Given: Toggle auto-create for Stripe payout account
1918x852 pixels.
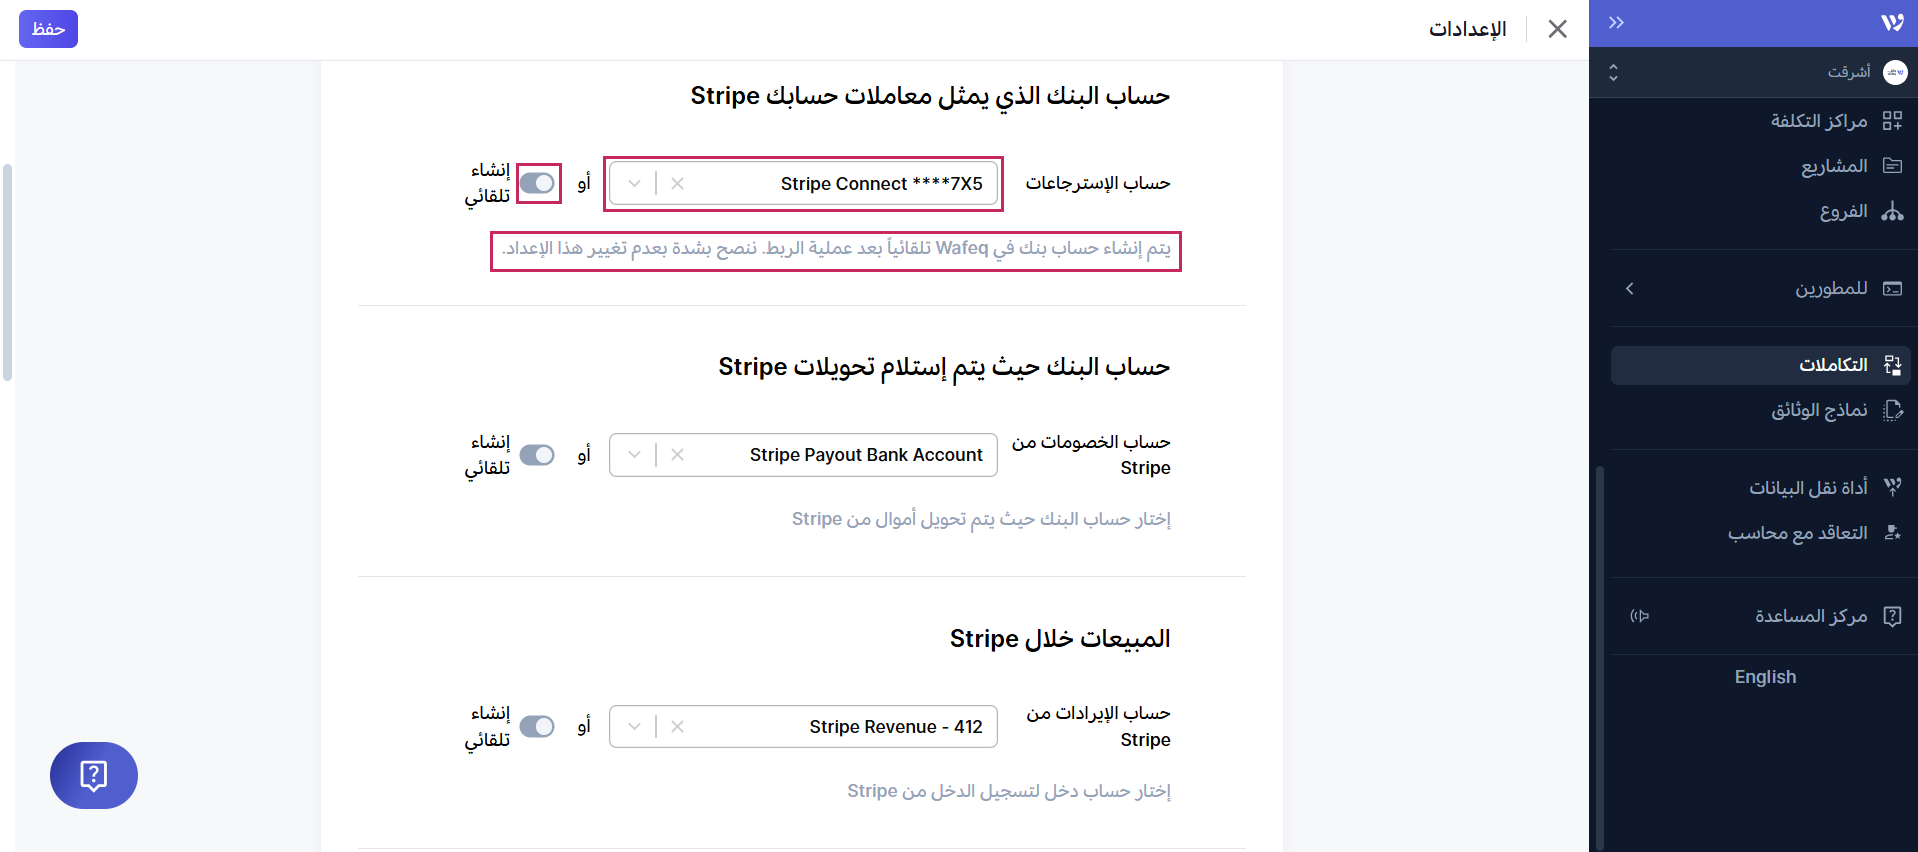Looking at the screenshot, I should pyautogui.click(x=538, y=455).
